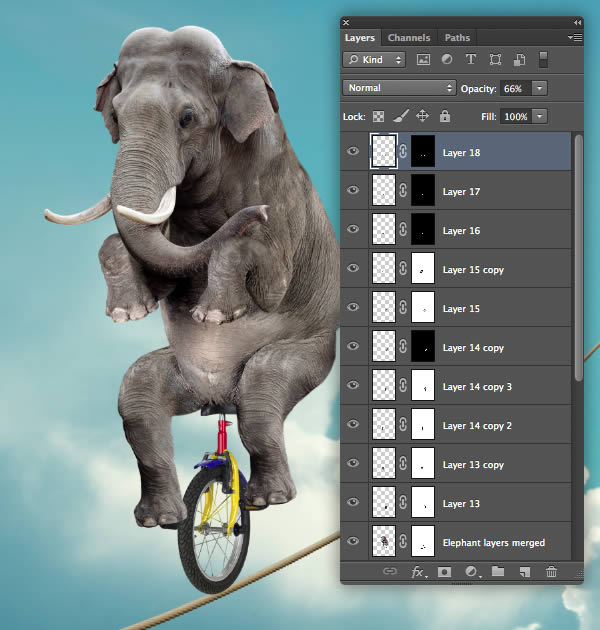Toggle visibility of Layer 15
The image size is (600, 630).
point(353,307)
